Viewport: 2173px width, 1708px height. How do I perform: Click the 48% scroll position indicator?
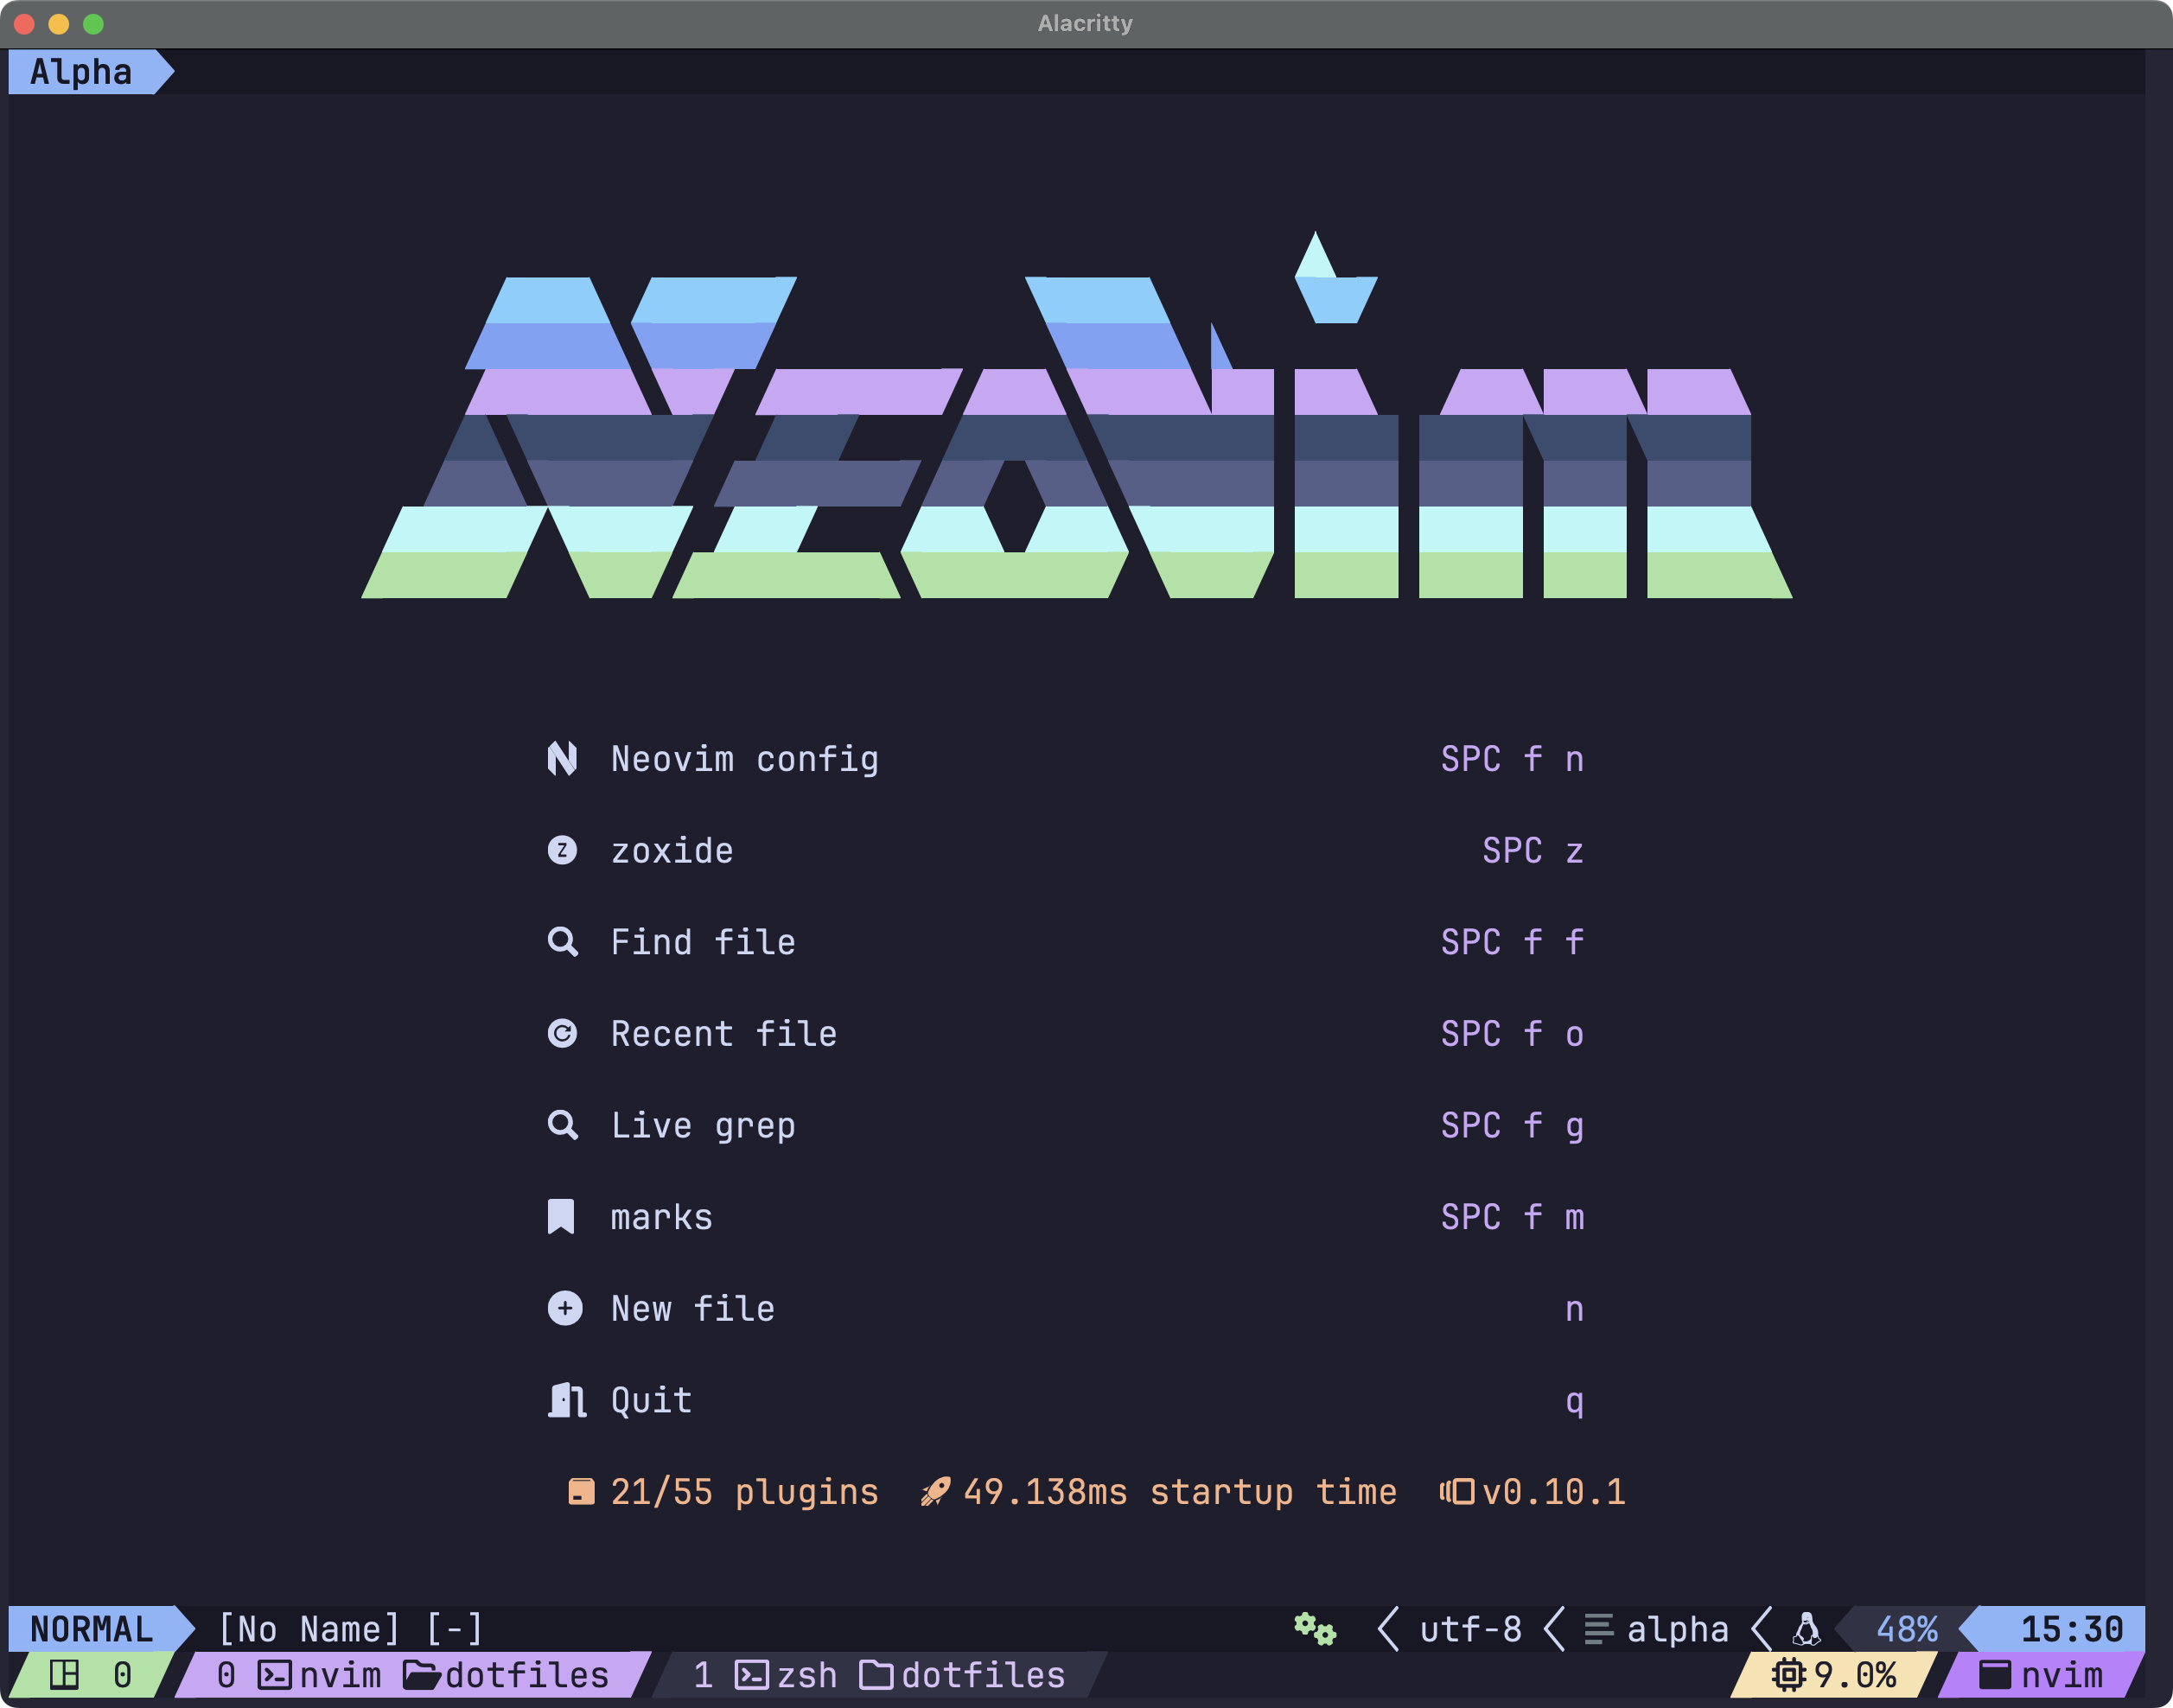click(x=1906, y=1629)
